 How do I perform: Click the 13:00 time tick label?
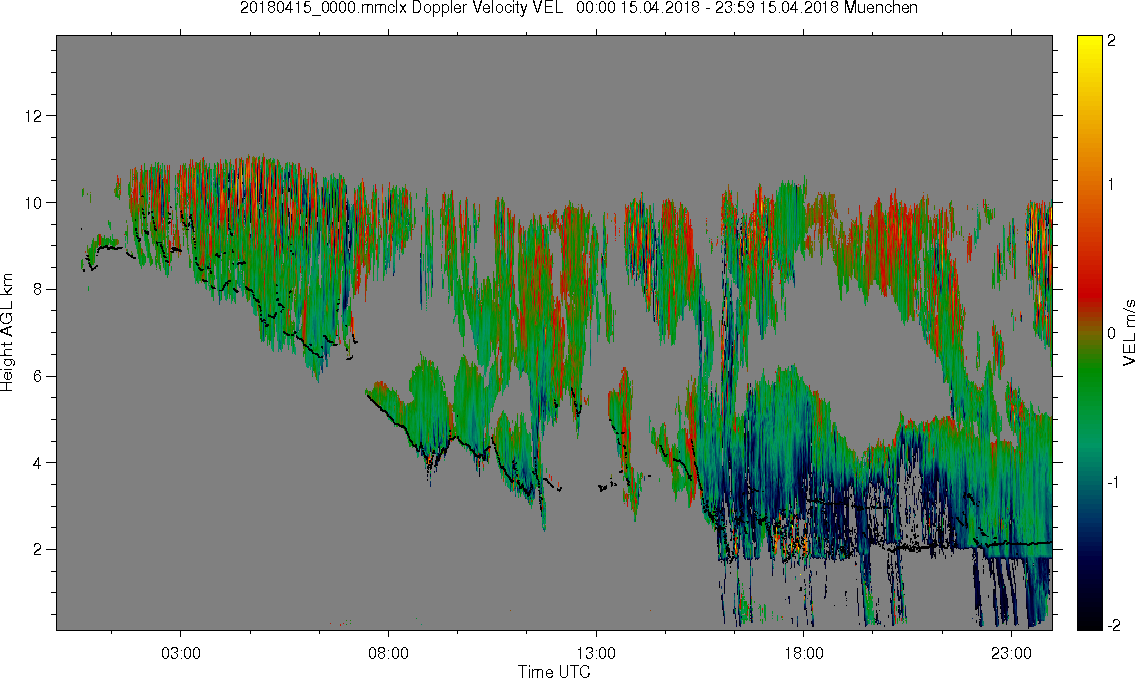[x=596, y=653]
